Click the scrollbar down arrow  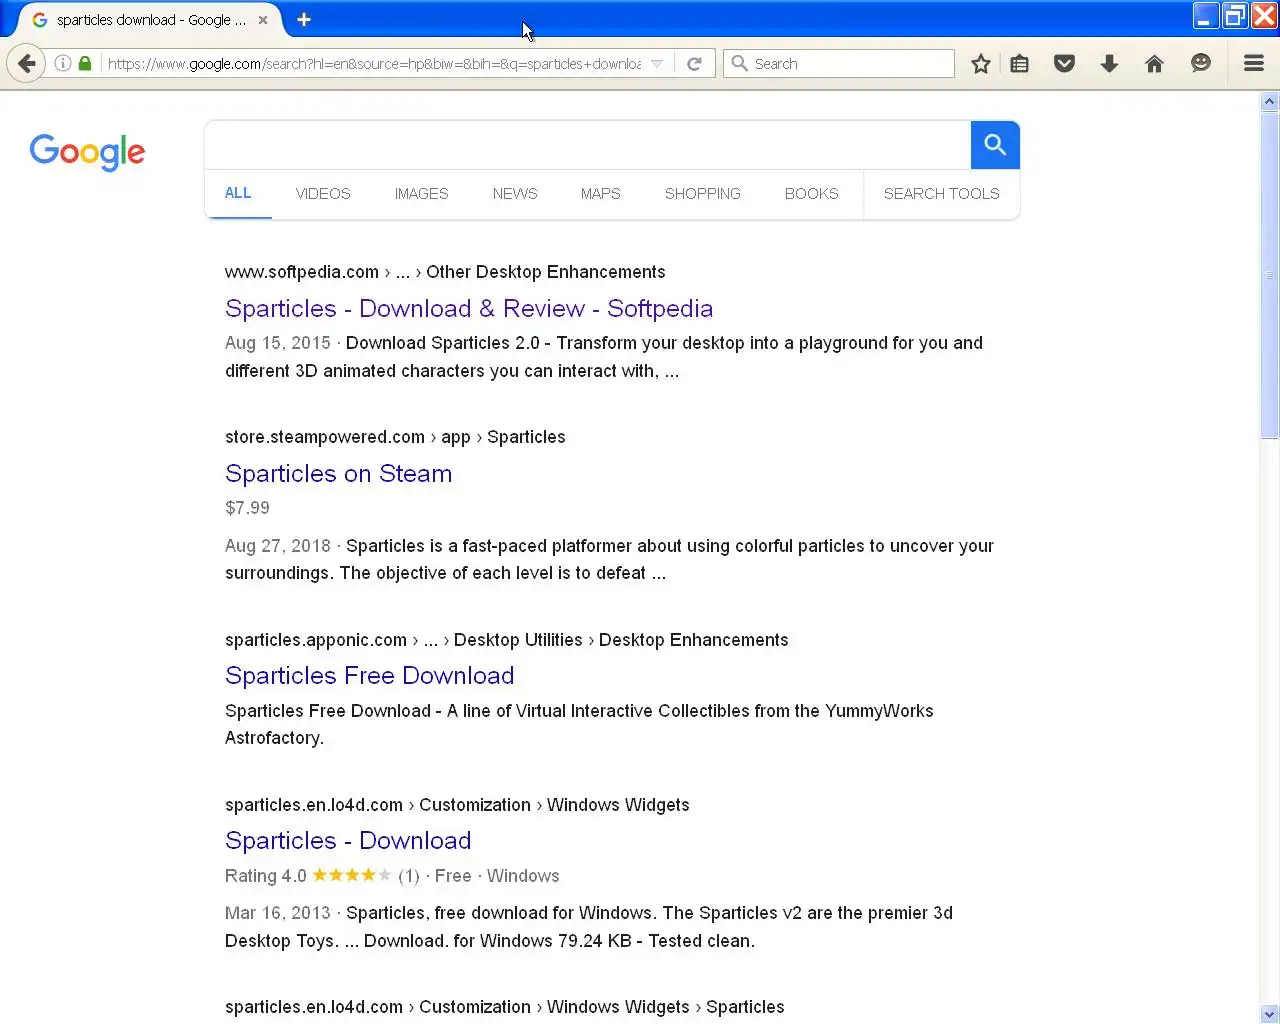[x=1269, y=1014]
